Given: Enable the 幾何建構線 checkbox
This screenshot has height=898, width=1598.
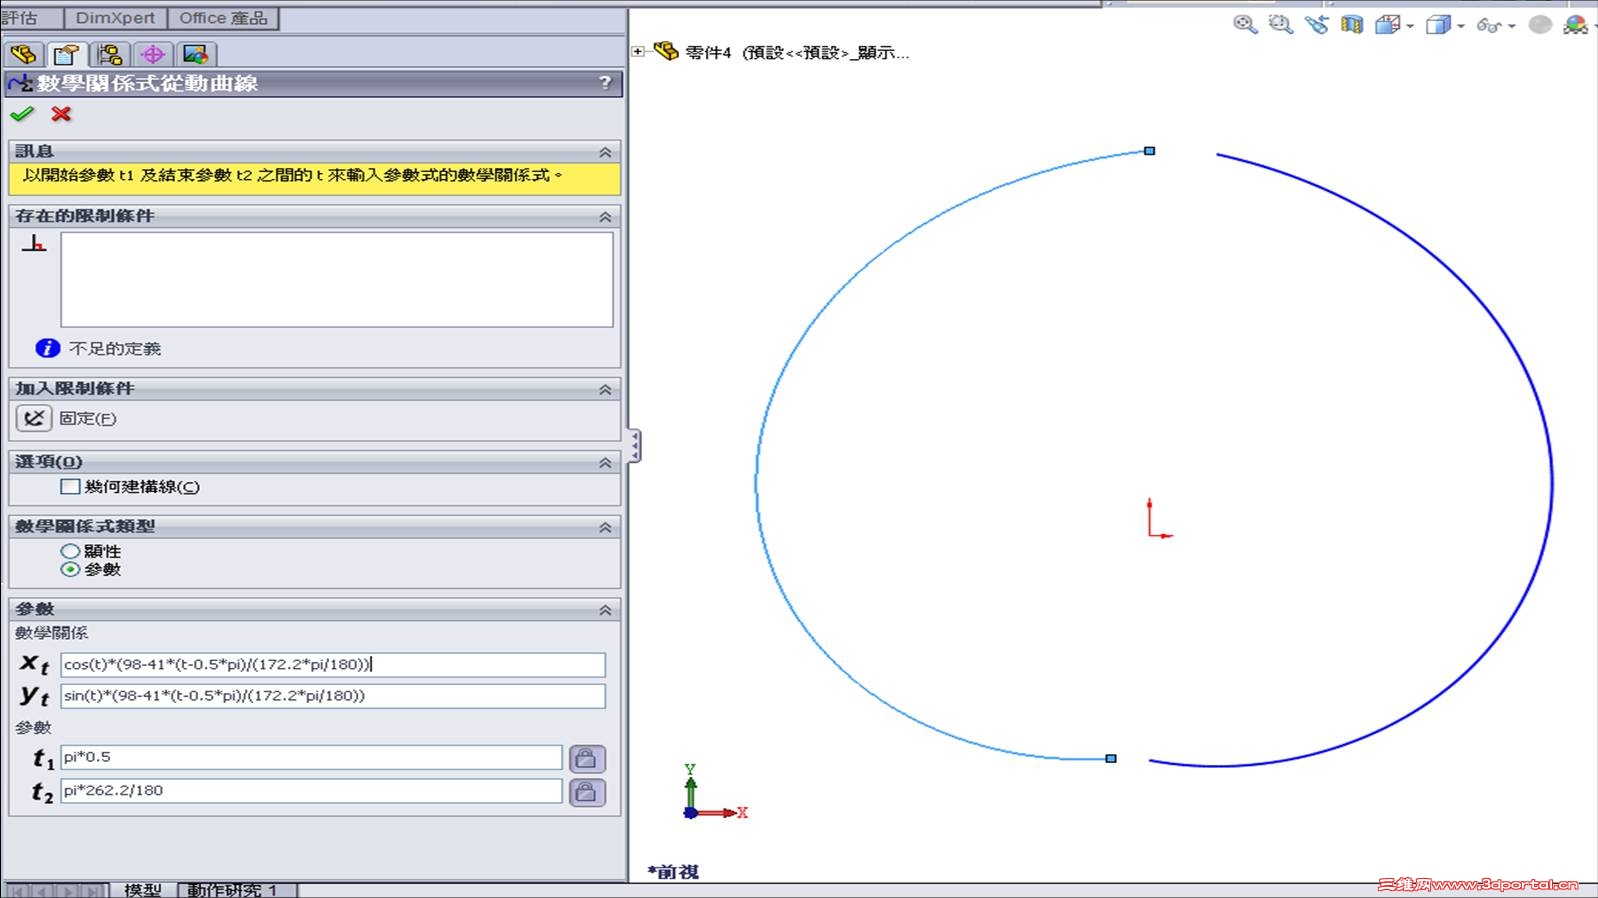Looking at the screenshot, I should 70,487.
